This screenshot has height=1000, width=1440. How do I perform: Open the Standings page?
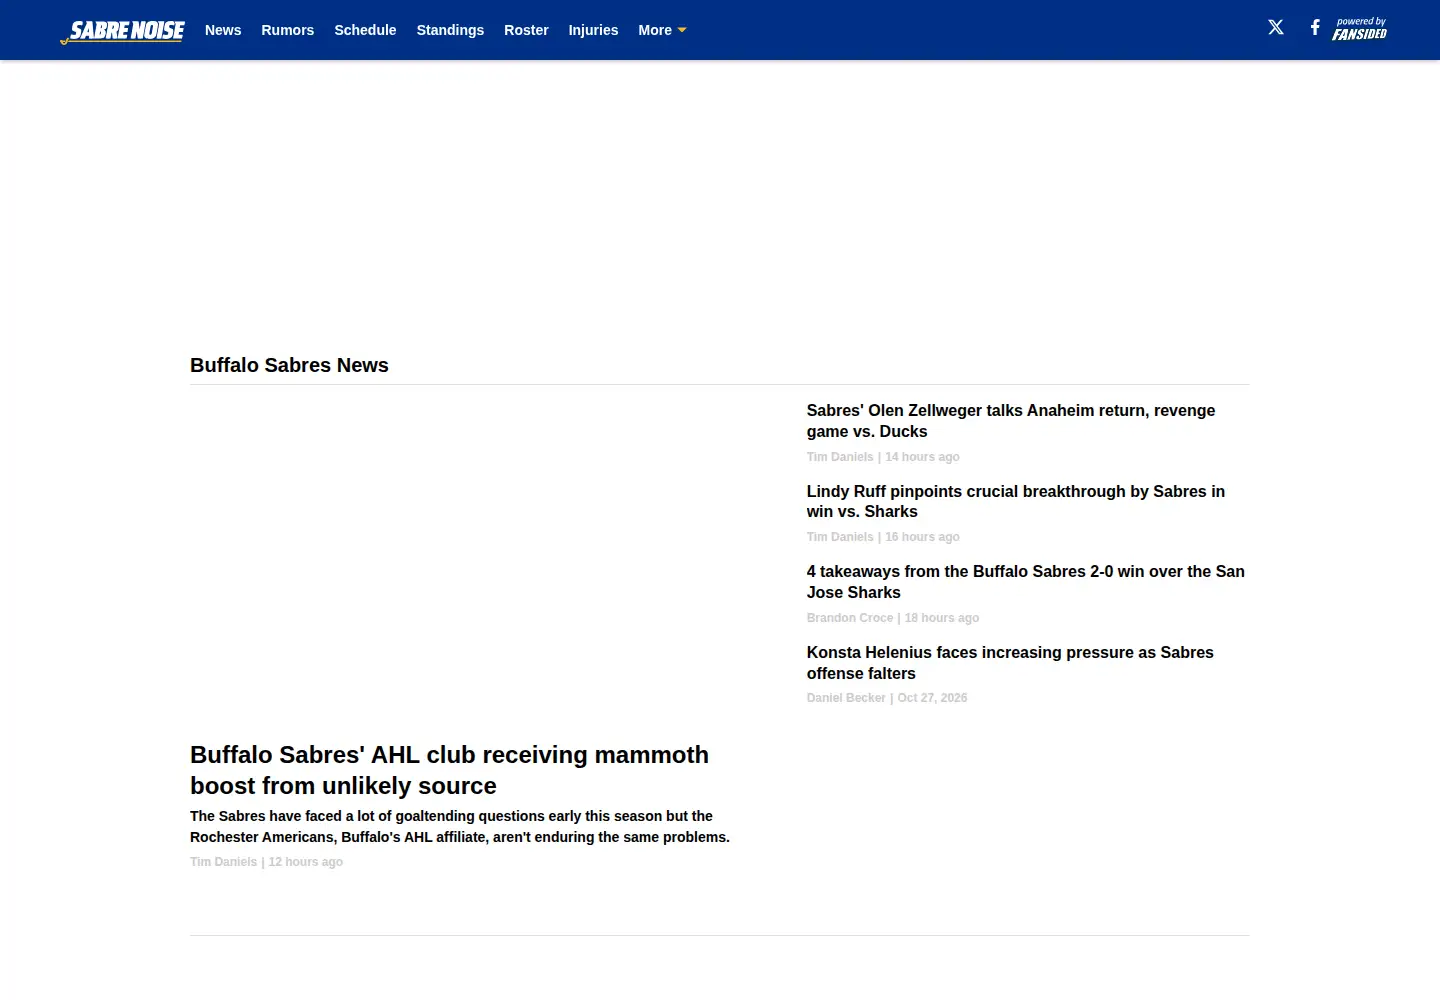[450, 30]
